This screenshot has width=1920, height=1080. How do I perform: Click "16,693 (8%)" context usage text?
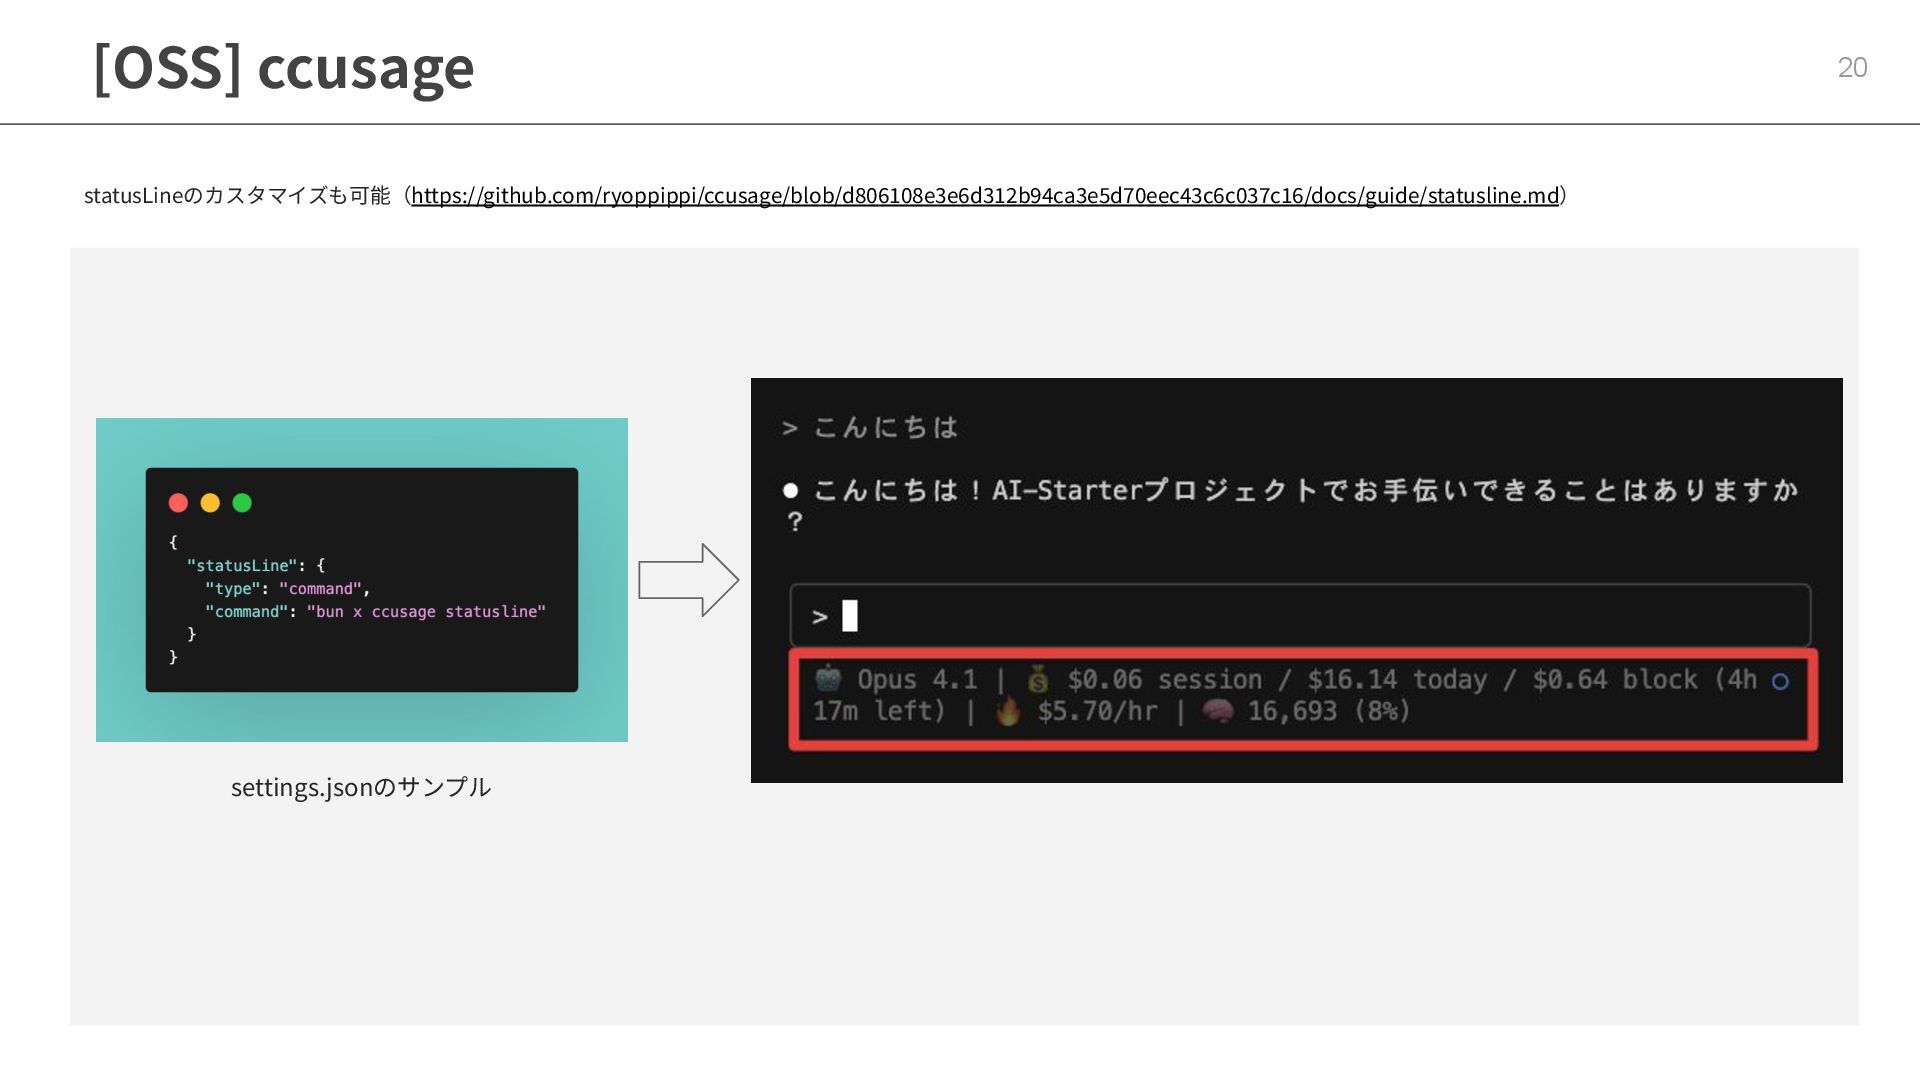click(x=1329, y=711)
